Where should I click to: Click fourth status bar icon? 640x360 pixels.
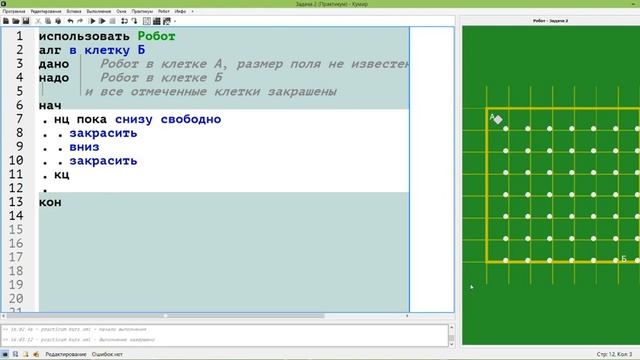[36, 354]
